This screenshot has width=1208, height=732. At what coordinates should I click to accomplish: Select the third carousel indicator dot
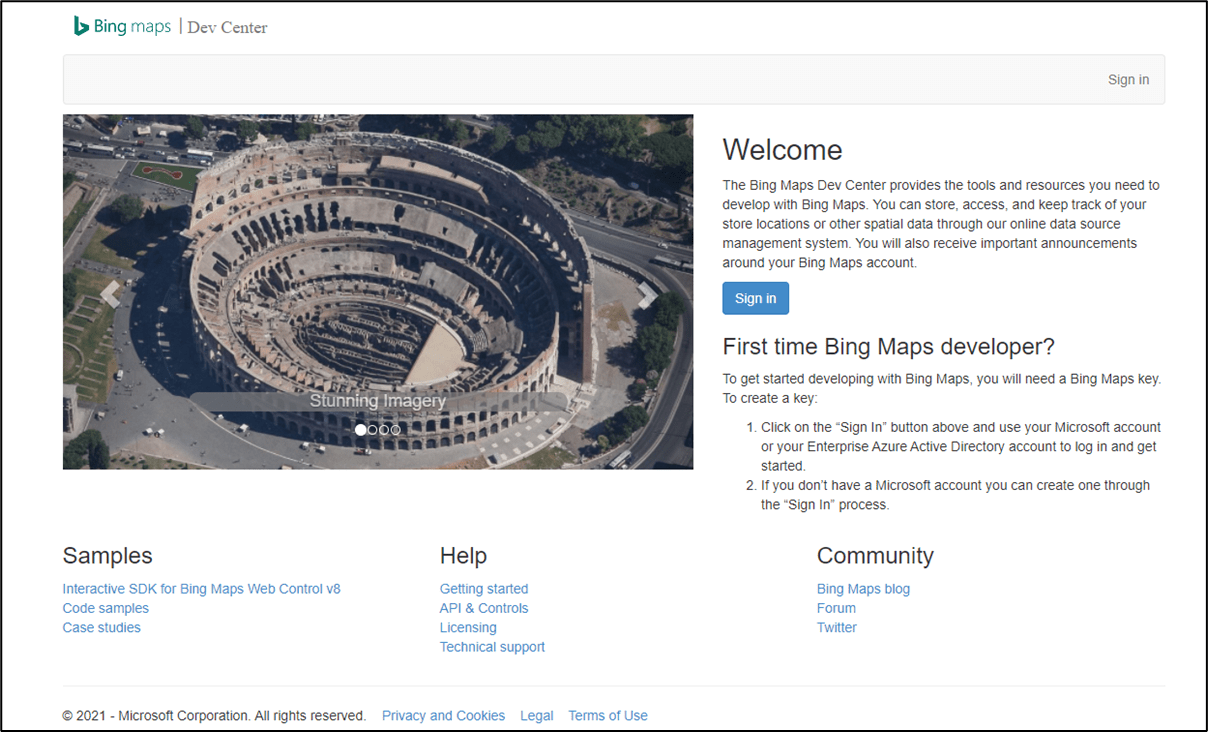coord(384,429)
